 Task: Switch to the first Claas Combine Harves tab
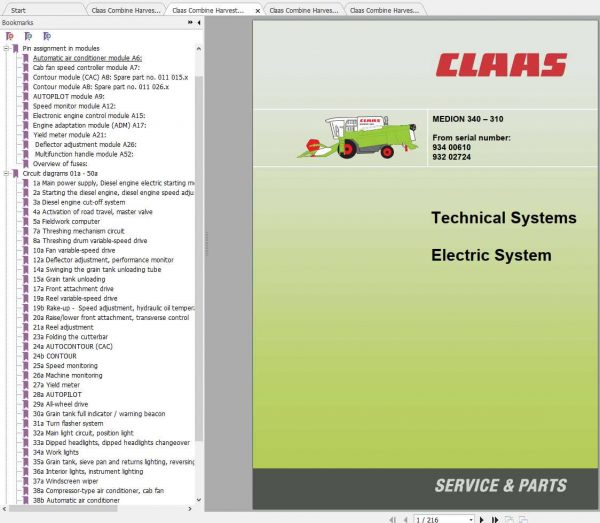pyautogui.click(x=126, y=10)
